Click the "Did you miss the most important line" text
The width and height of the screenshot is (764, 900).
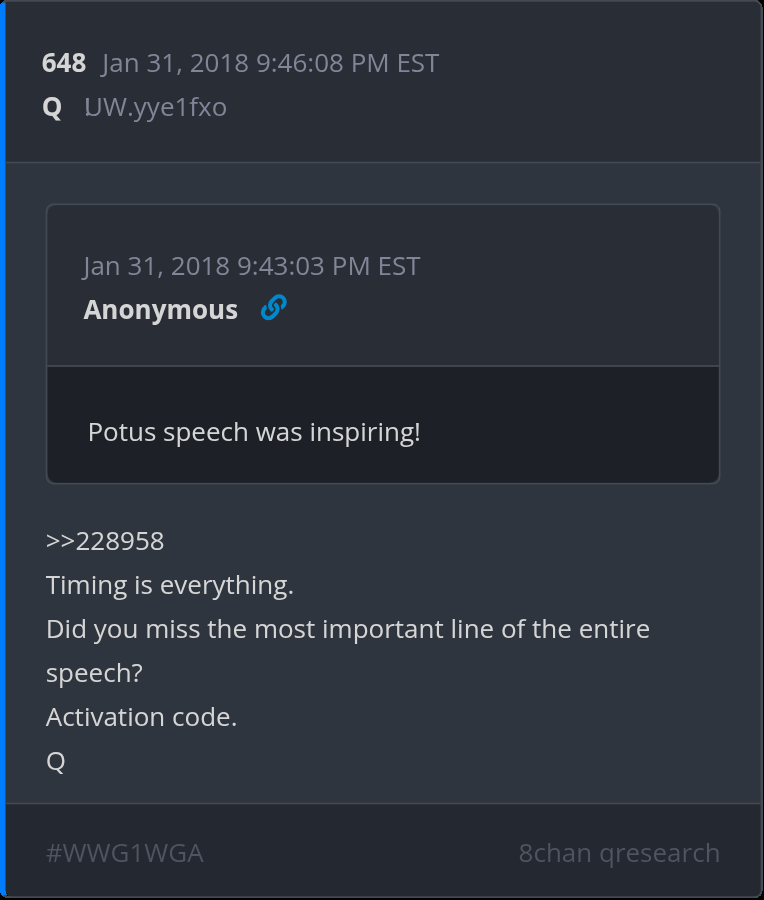coord(348,629)
